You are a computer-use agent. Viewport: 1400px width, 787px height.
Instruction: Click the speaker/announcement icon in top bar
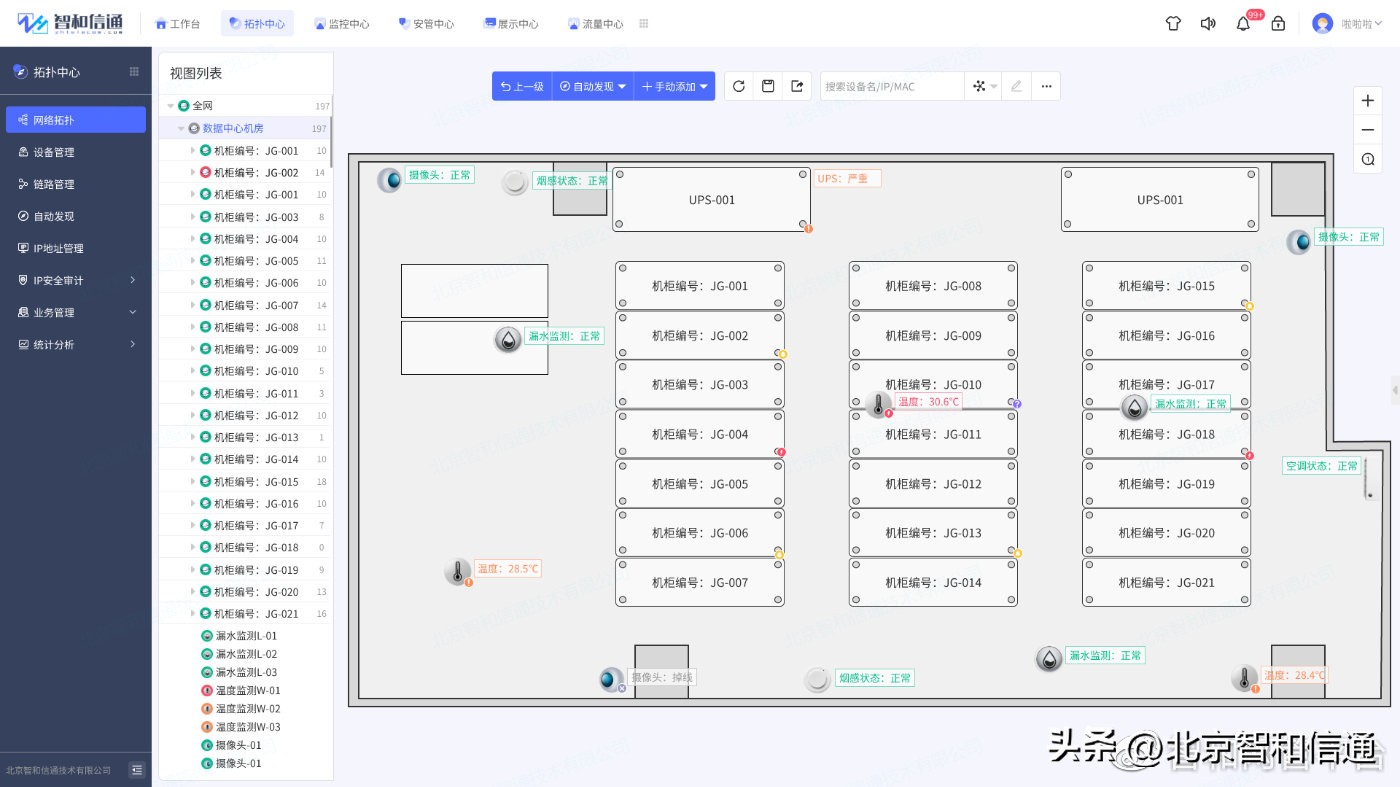point(1208,22)
